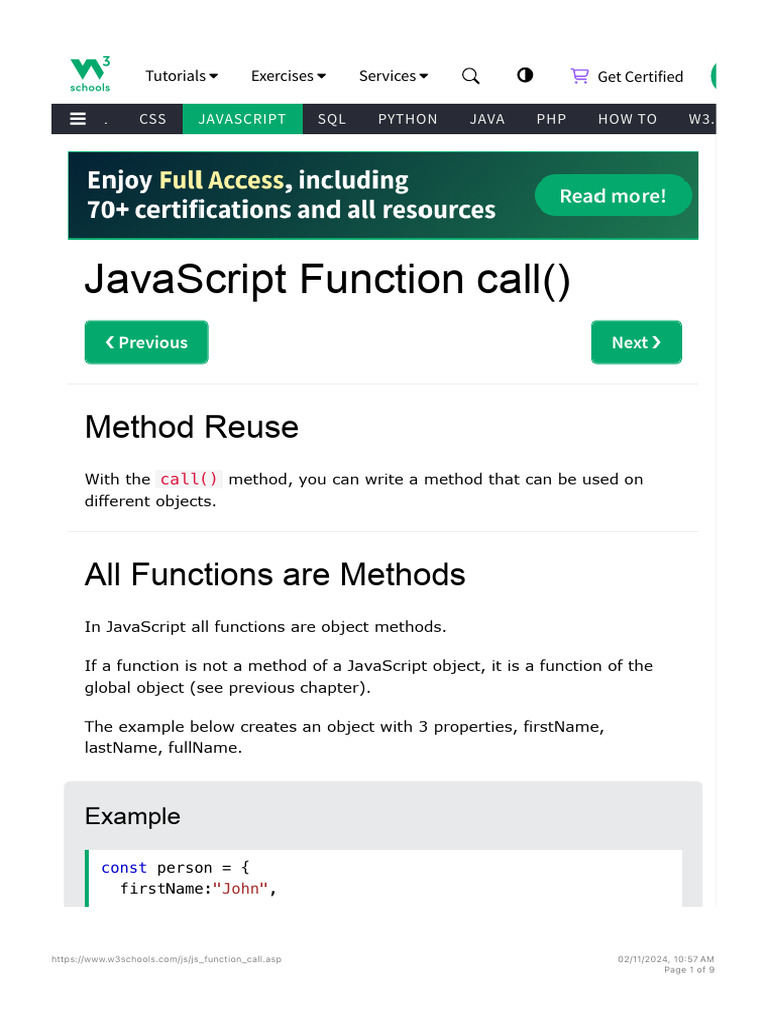Toggle dark mode contrast icon
This screenshot has width=768, height=1024.
pyautogui.click(x=525, y=75)
